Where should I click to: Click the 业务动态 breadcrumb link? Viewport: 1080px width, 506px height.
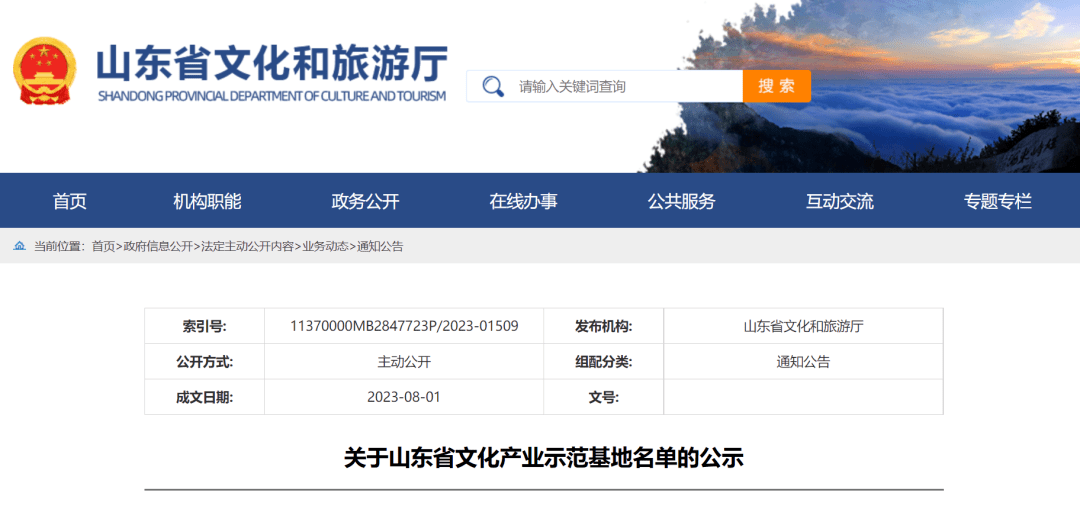(x=325, y=246)
